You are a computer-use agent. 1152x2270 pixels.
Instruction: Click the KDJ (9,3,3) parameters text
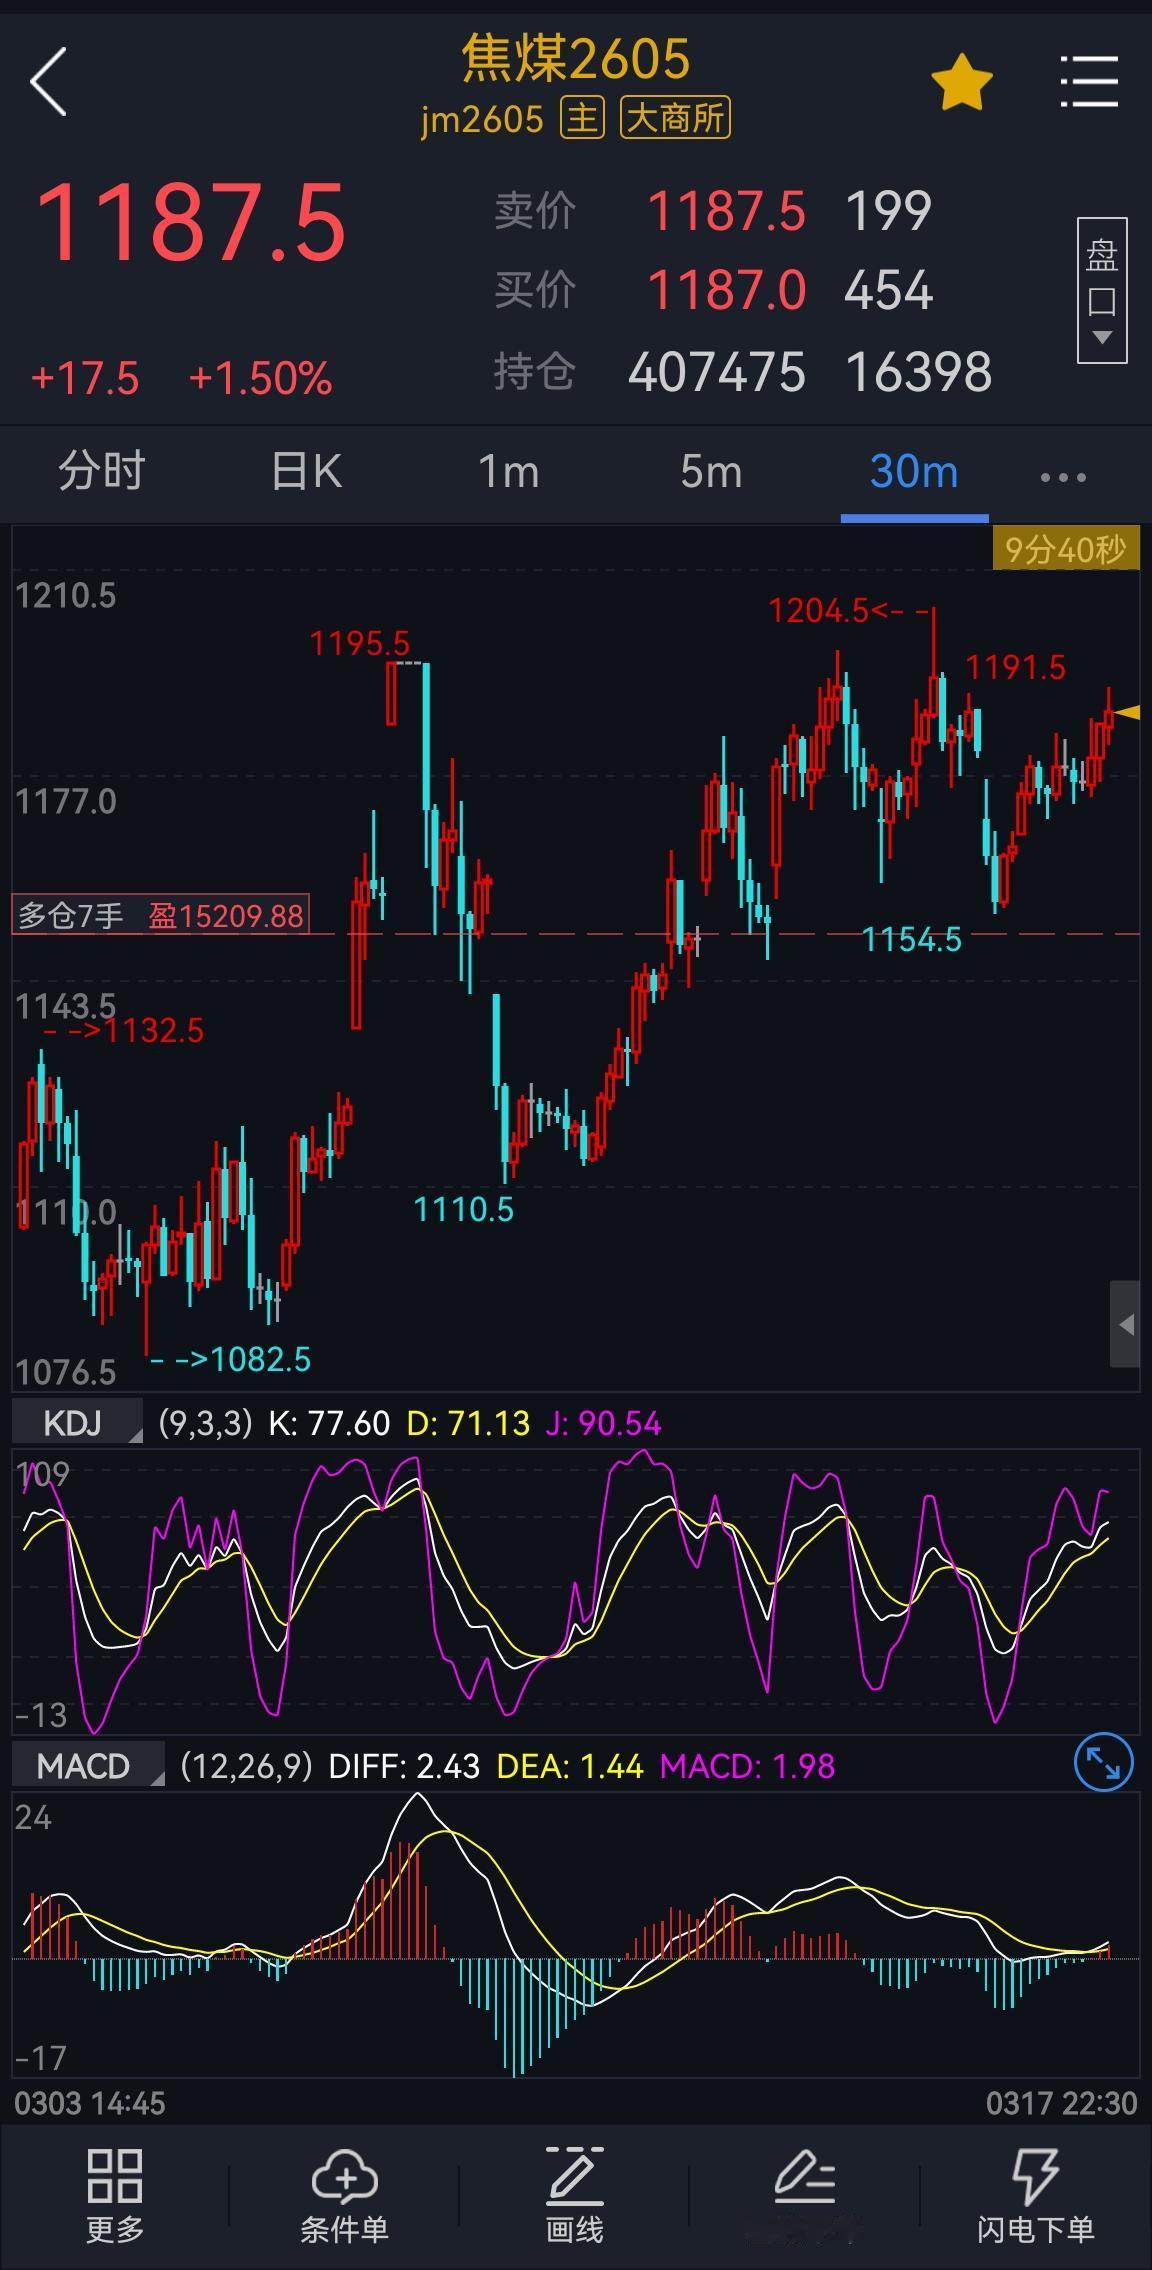(205, 1423)
